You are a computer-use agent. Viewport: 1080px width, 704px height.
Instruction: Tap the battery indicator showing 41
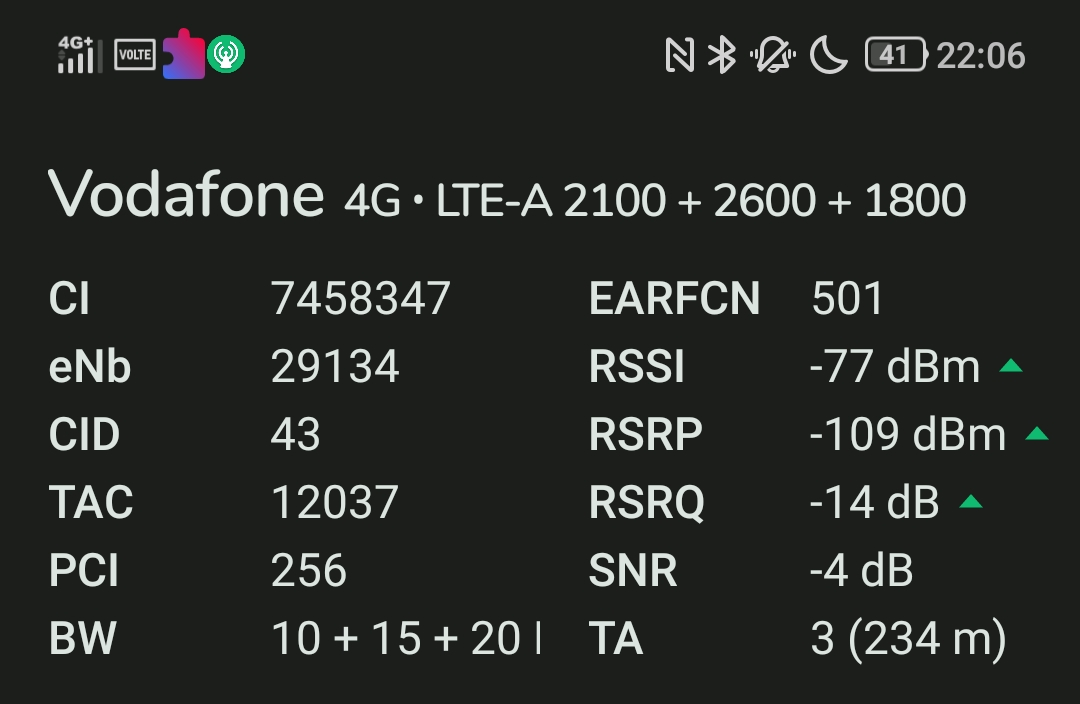[896, 55]
